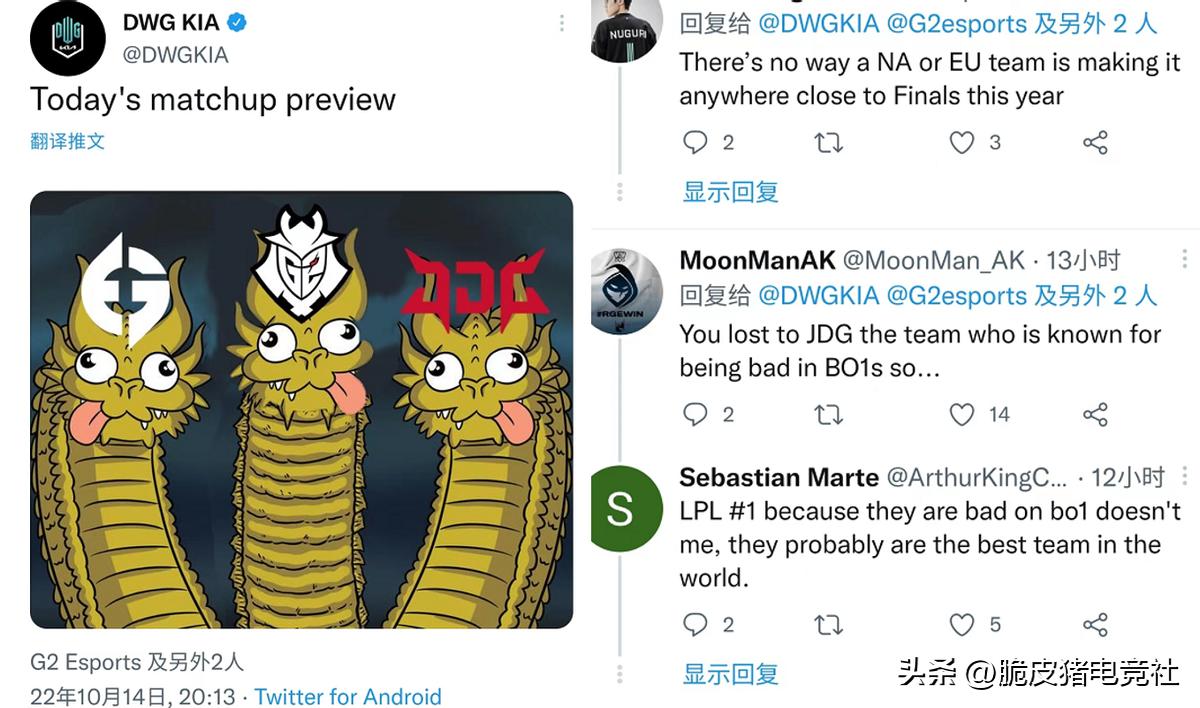
Task: Open Twitter for Android source link
Action: point(348,697)
